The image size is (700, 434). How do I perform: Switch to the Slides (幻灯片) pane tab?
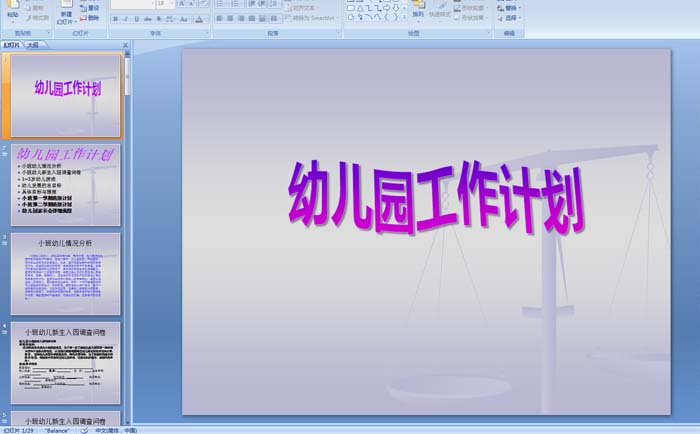point(11,45)
